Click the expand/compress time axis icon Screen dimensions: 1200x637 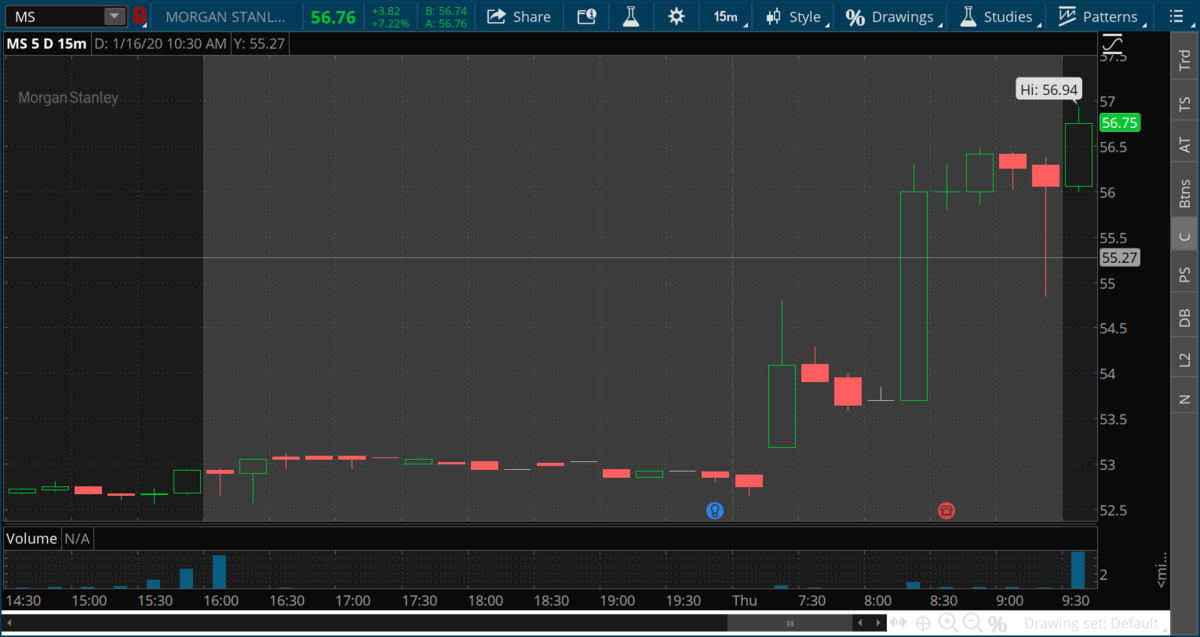898,623
